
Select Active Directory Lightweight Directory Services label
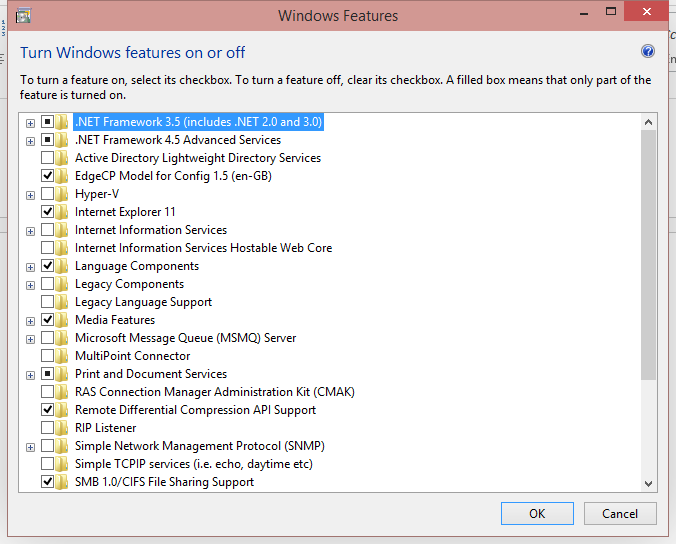(198, 158)
